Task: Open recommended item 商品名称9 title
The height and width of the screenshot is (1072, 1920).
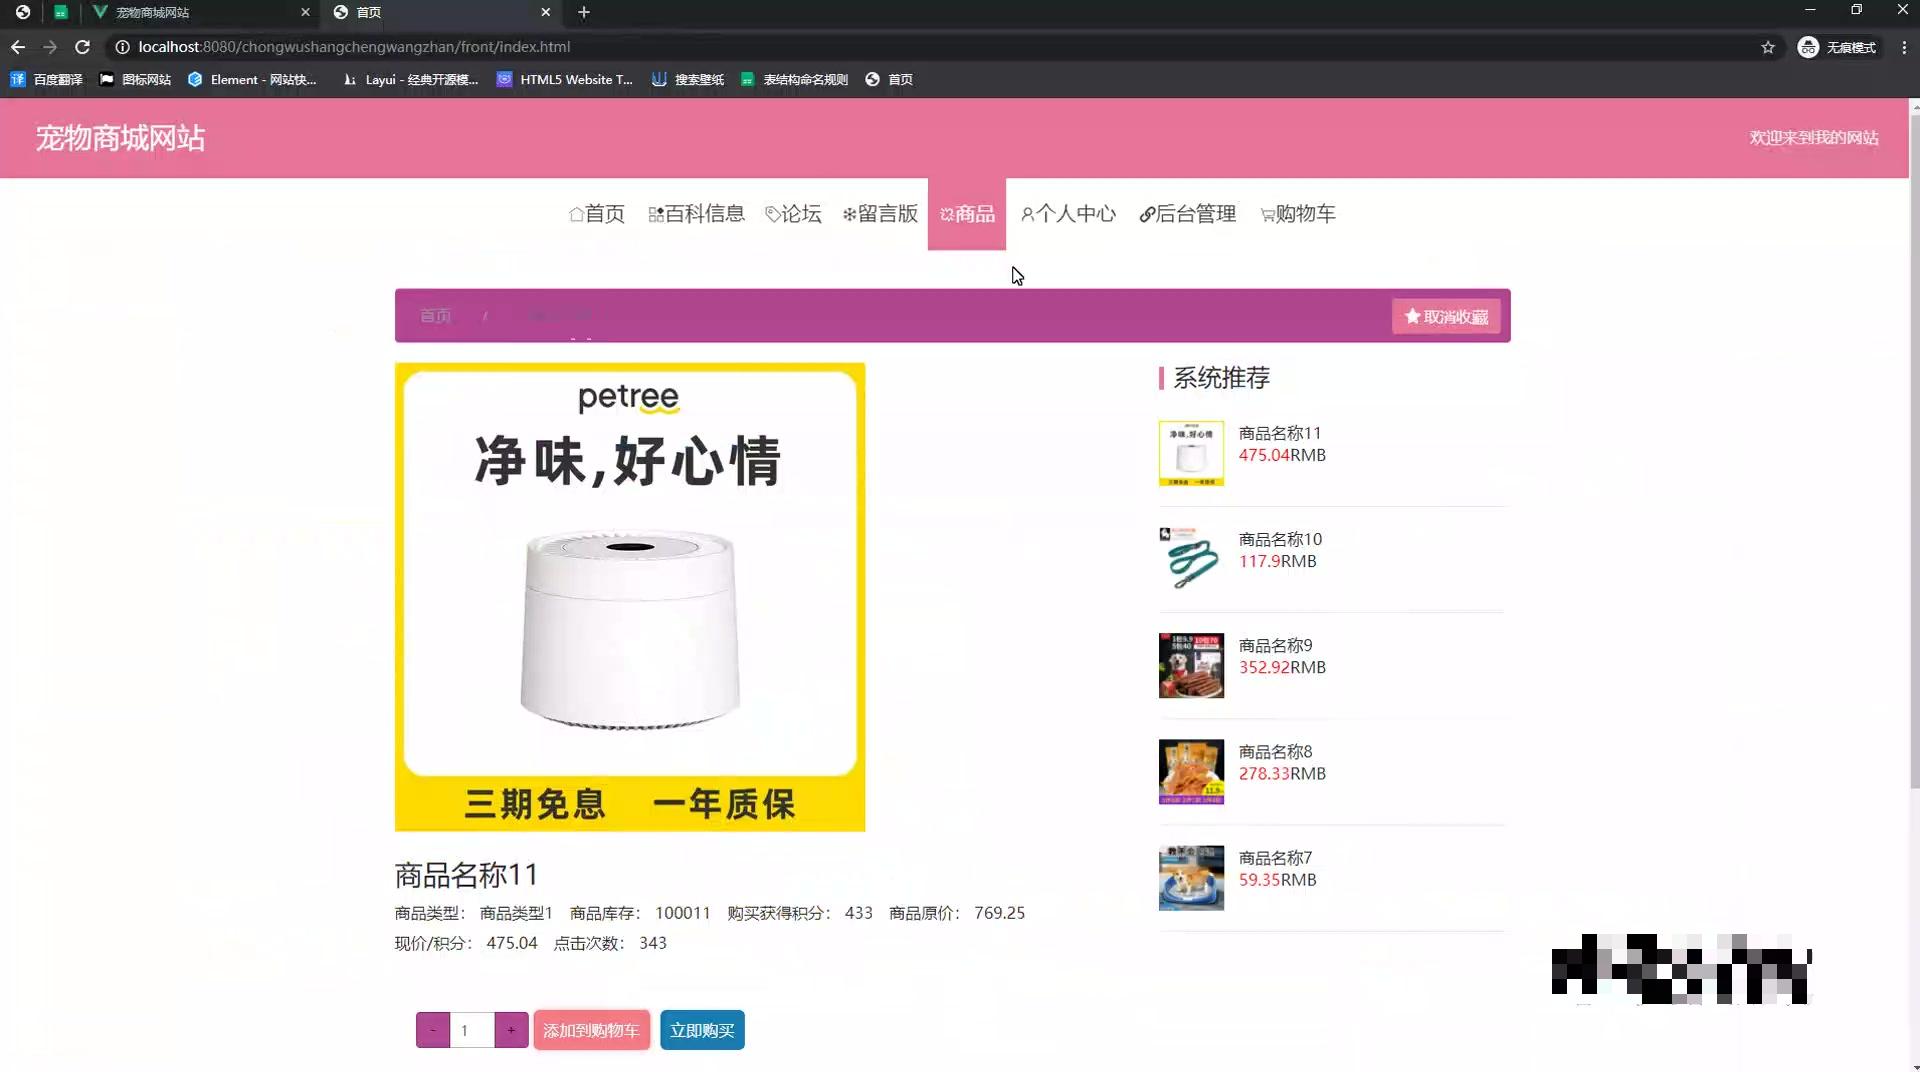Action: click(1275, 645)
